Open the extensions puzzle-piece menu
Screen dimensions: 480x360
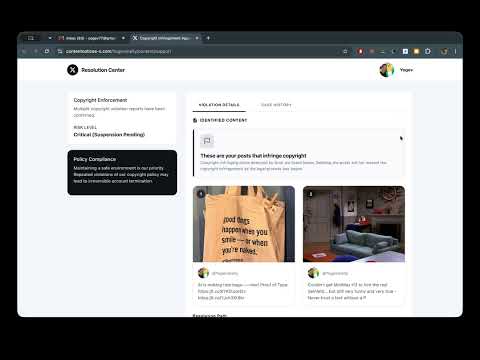tap(428, 51)
